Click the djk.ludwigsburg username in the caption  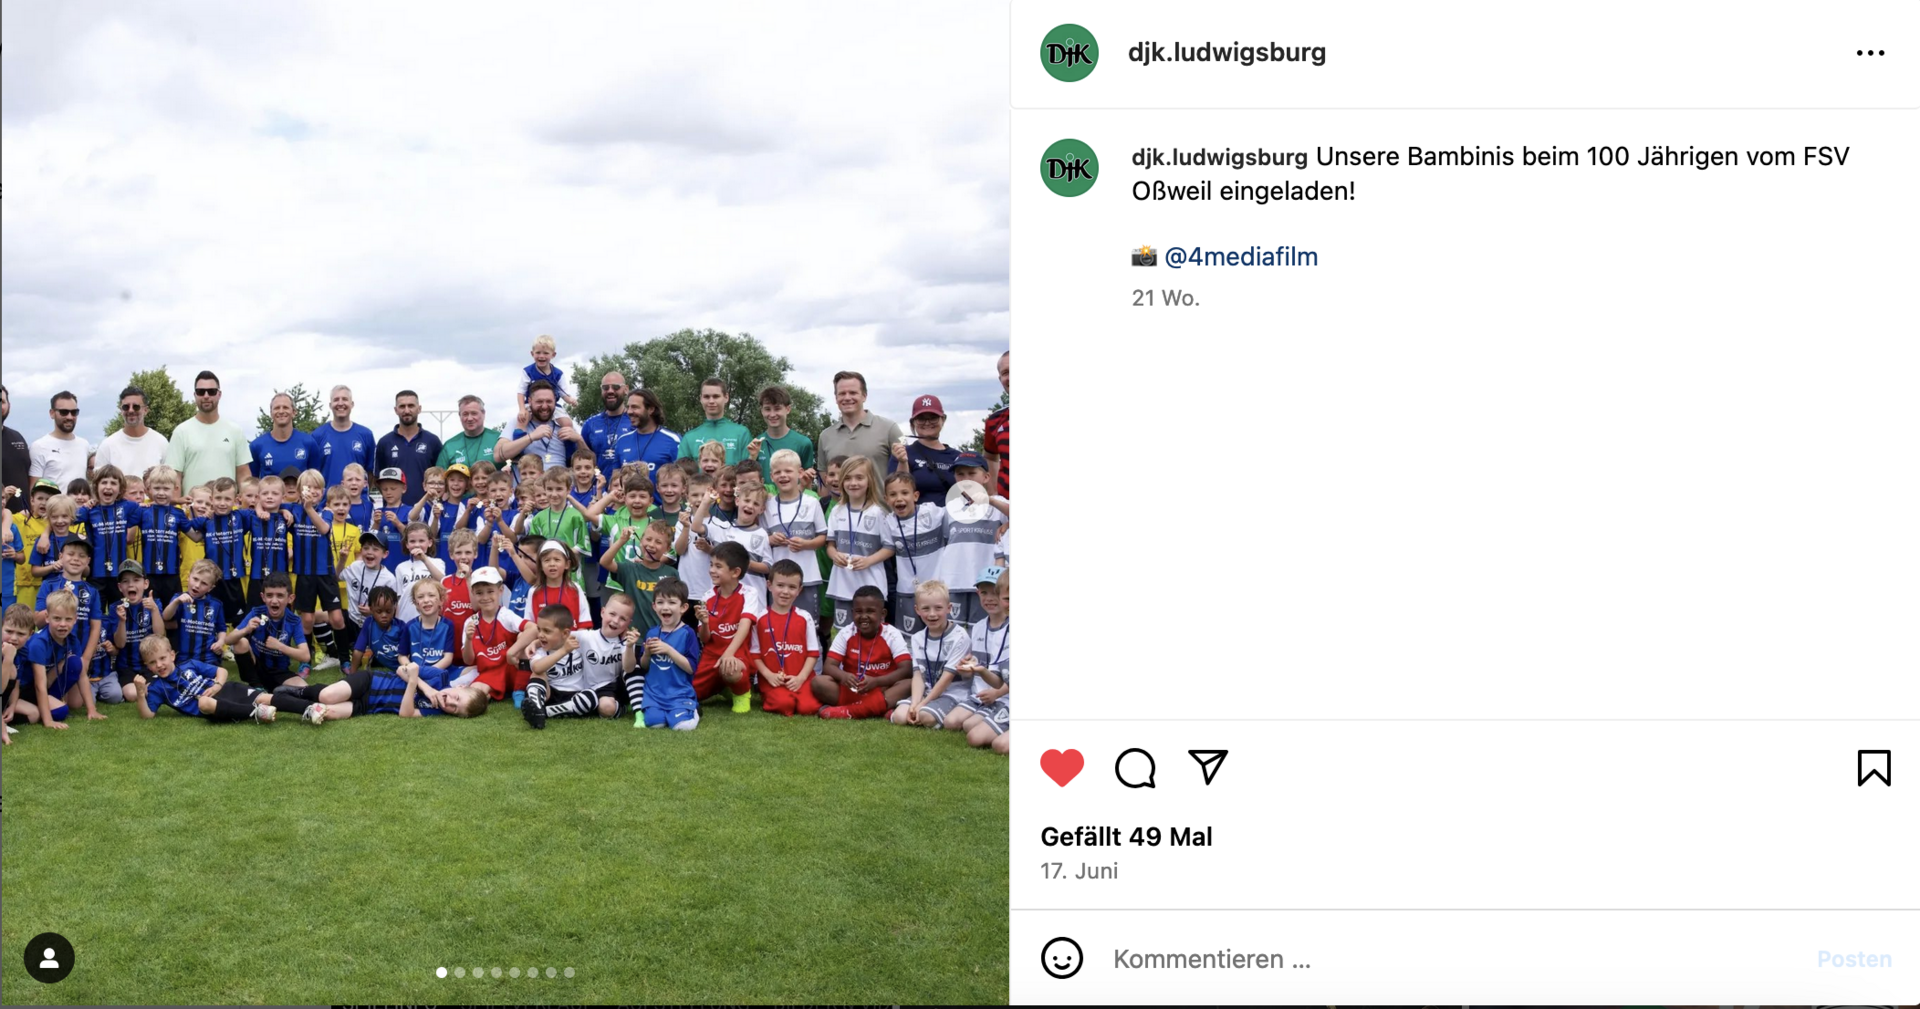(x=1219, y=157)
